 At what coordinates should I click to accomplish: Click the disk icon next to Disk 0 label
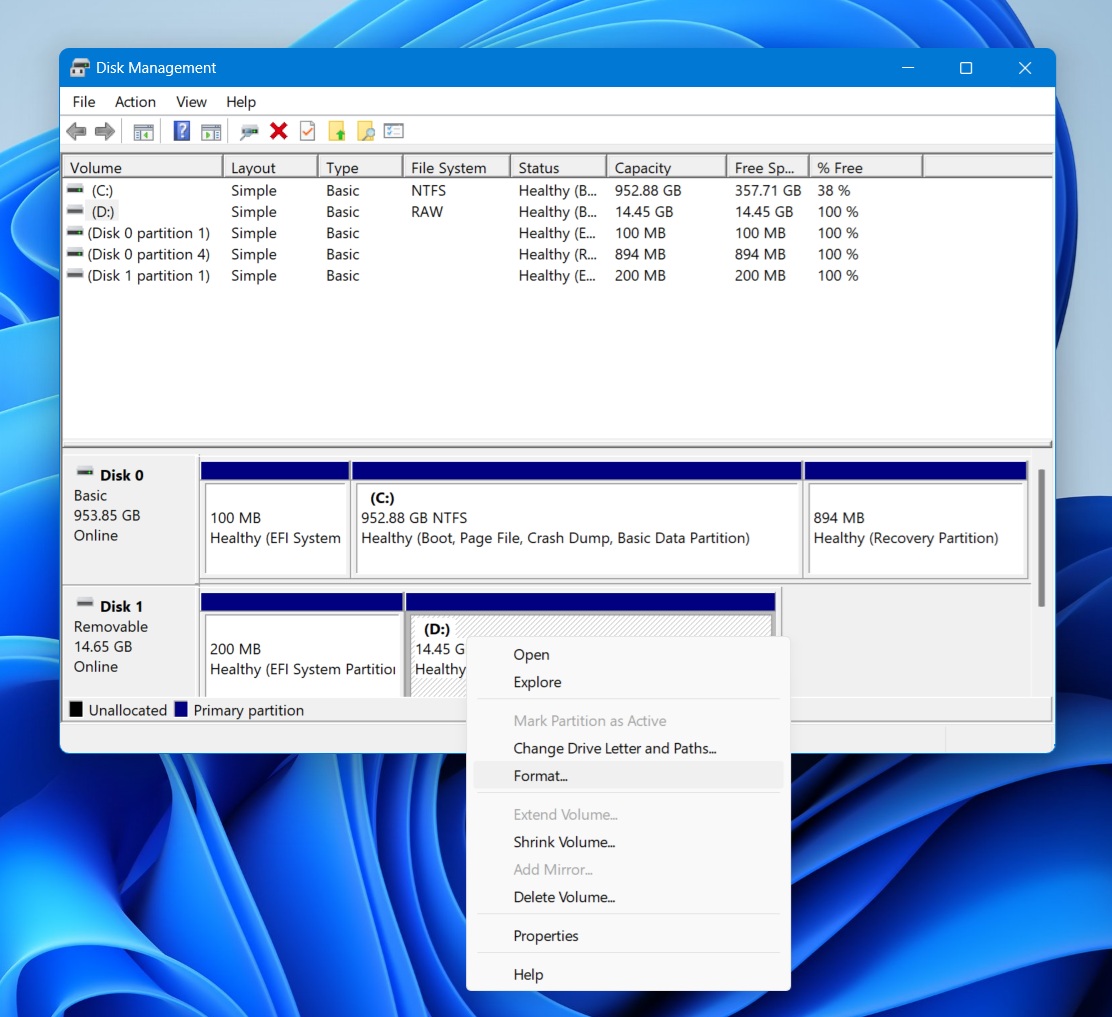(x=85, y=472)
